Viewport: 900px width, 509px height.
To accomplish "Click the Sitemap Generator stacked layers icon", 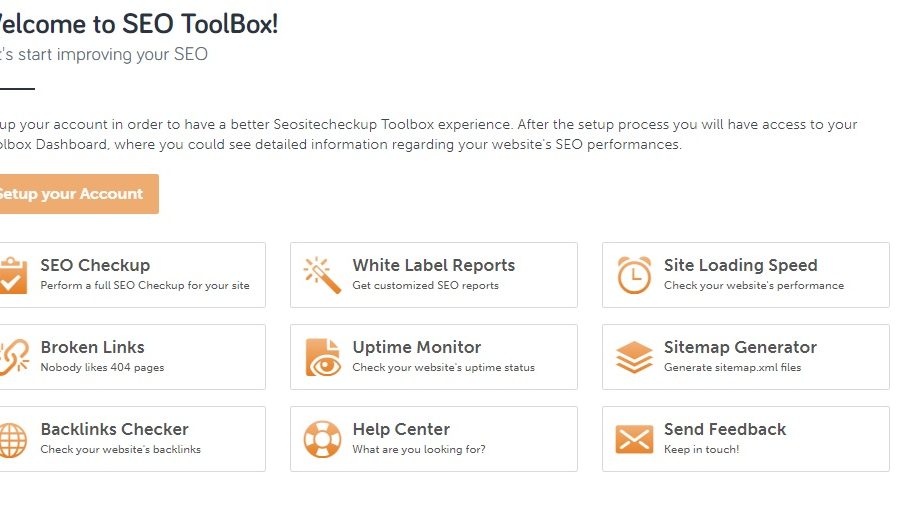I will 634,357.
